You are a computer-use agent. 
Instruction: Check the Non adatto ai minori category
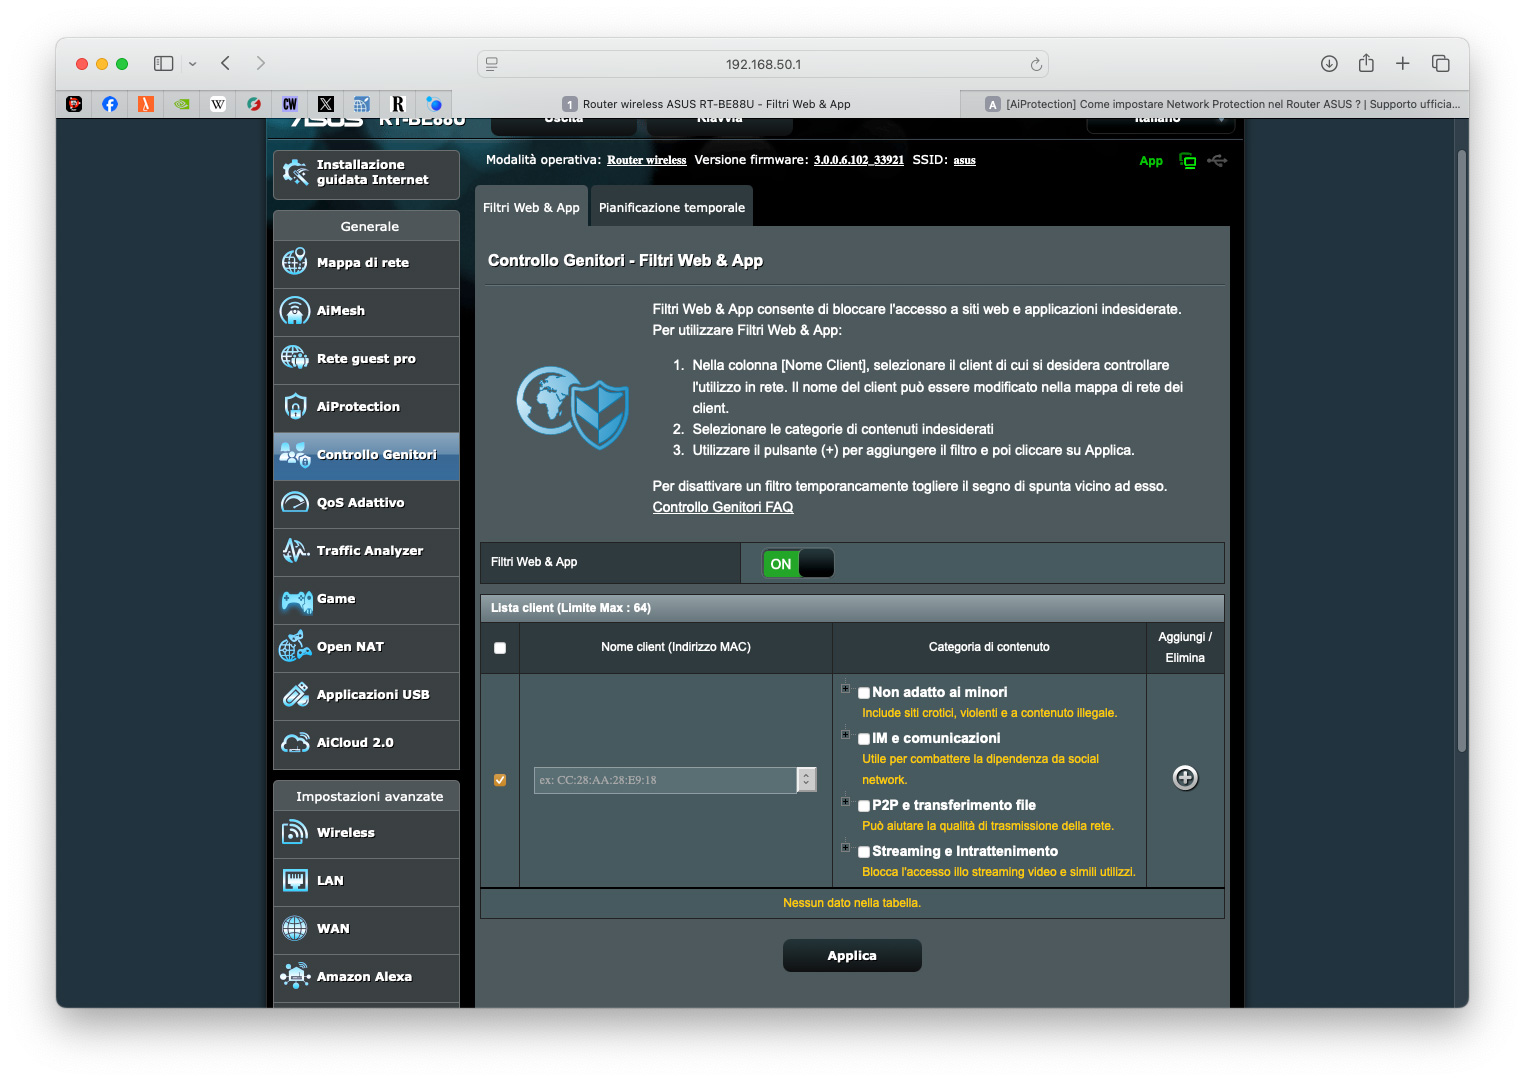864,693
